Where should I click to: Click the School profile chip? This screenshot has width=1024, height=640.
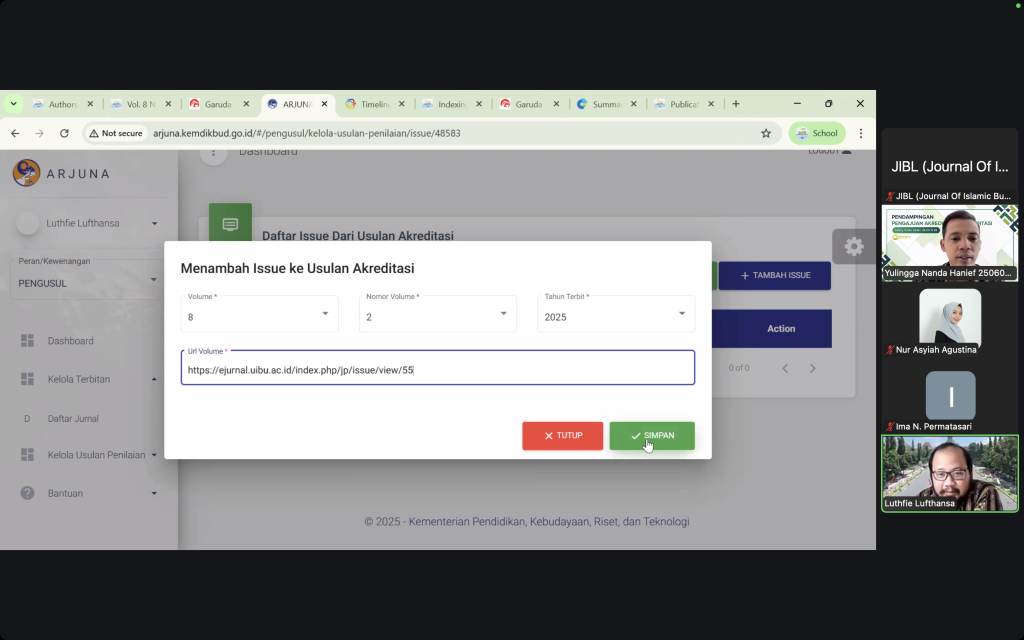click(x=816, y=133)
